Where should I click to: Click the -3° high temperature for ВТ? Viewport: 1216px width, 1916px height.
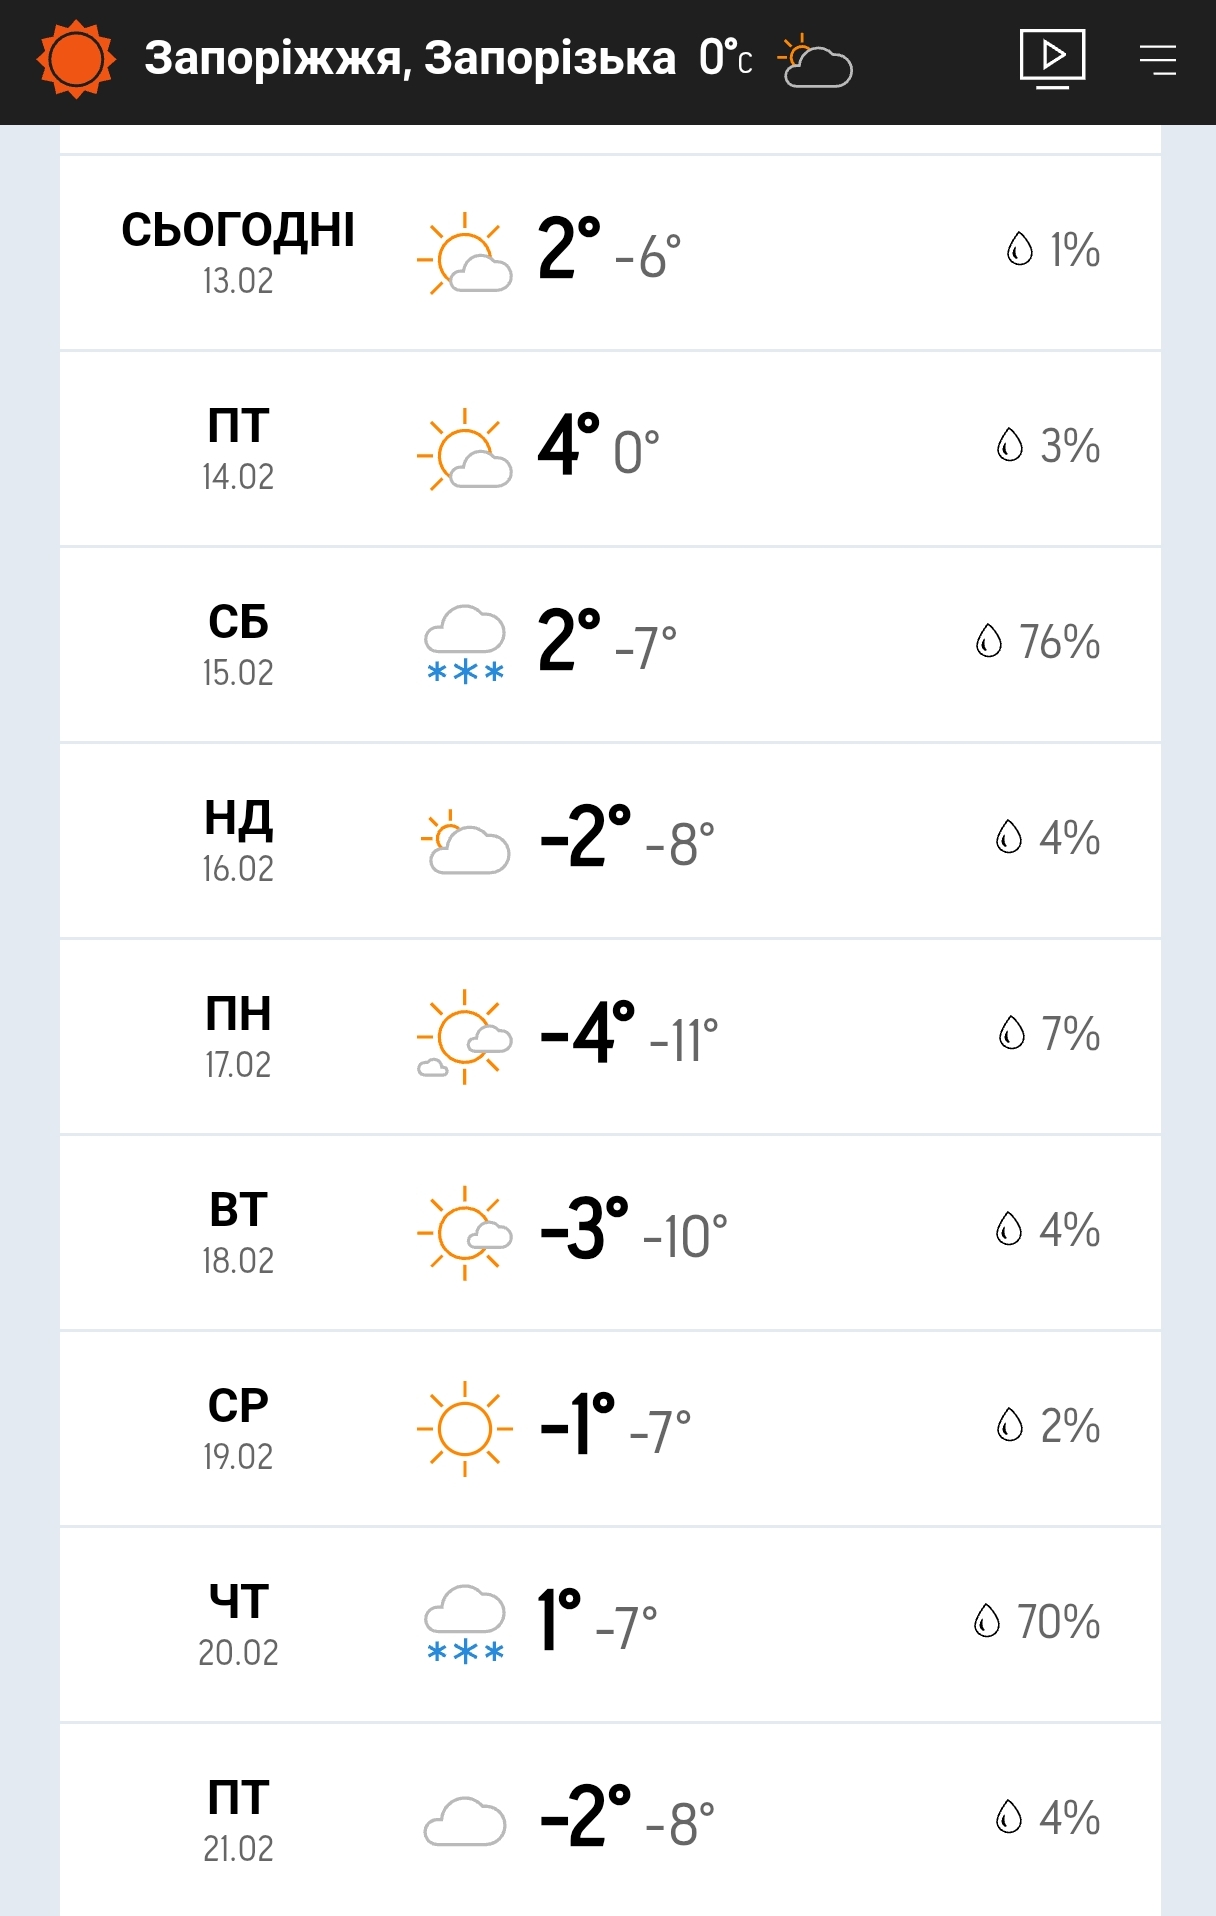[584, 1228]
